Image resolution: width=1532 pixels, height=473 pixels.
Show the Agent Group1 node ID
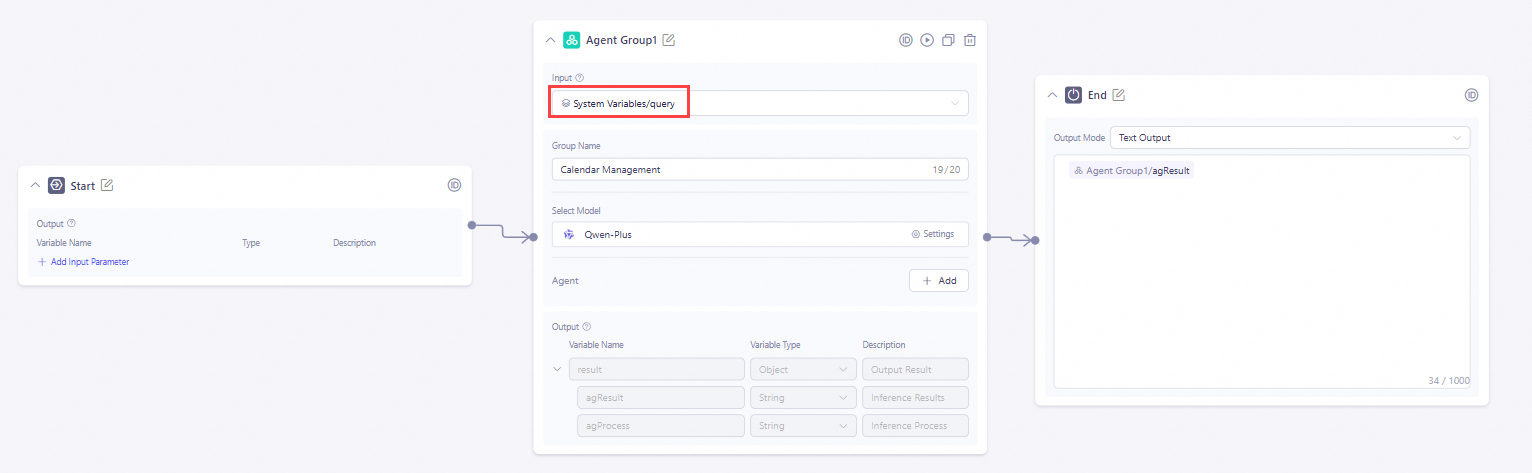906,40
